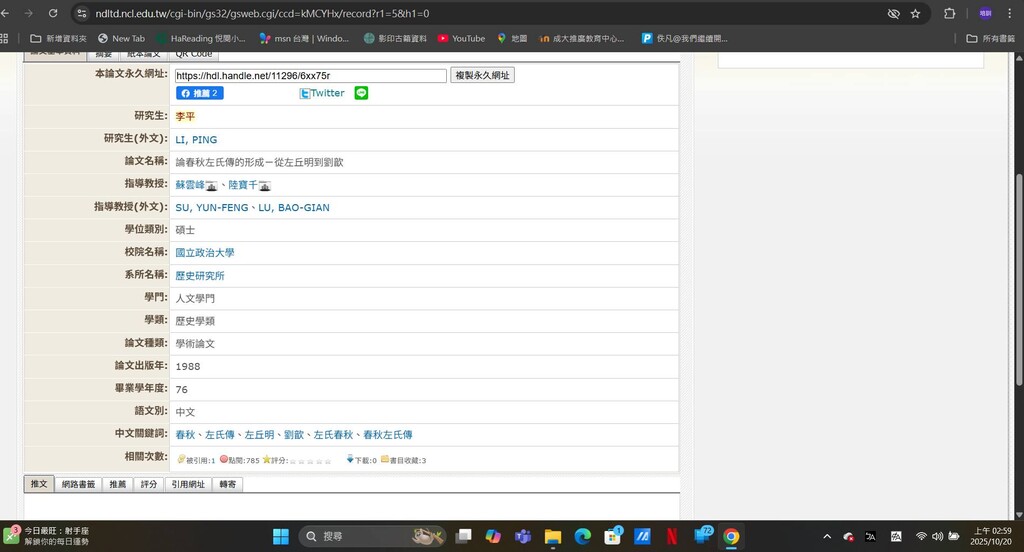Click the first empty rating star
This screenshot has width=1024, height=552.
(293, 461)
